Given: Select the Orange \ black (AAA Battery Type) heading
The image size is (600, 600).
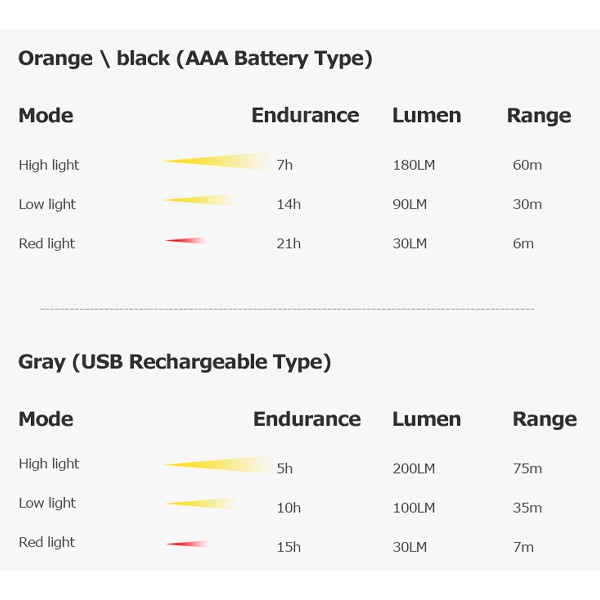Looking at the screenshot, I should (195, 59).
